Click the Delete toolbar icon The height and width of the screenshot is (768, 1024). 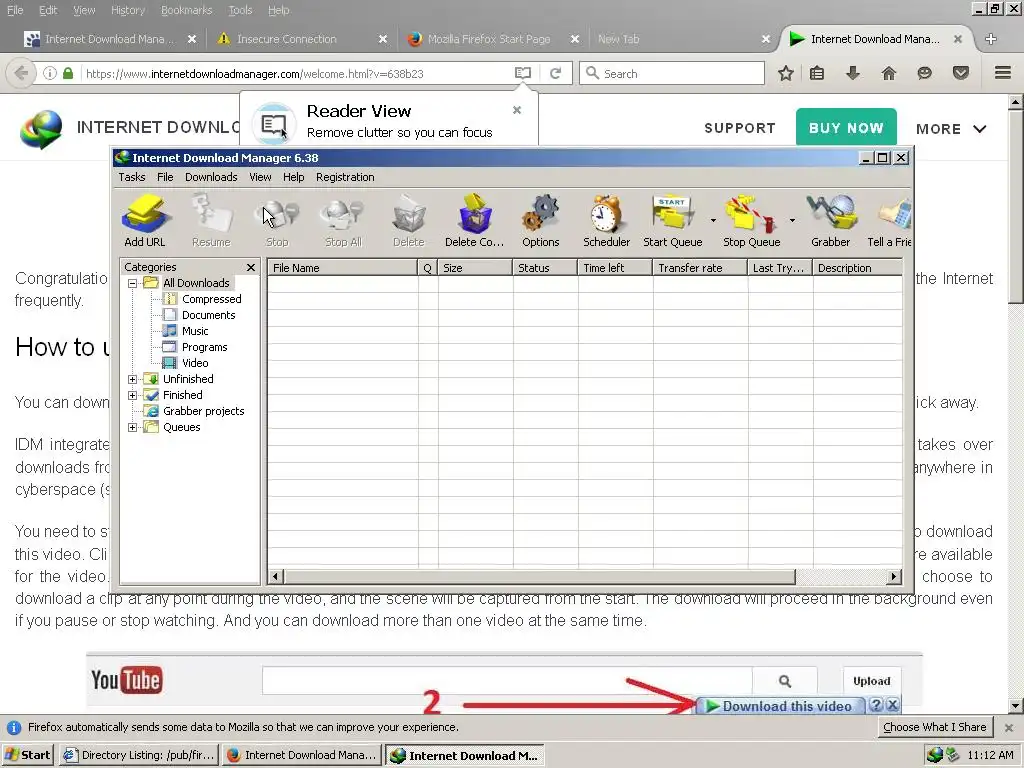tap(409, 220)
